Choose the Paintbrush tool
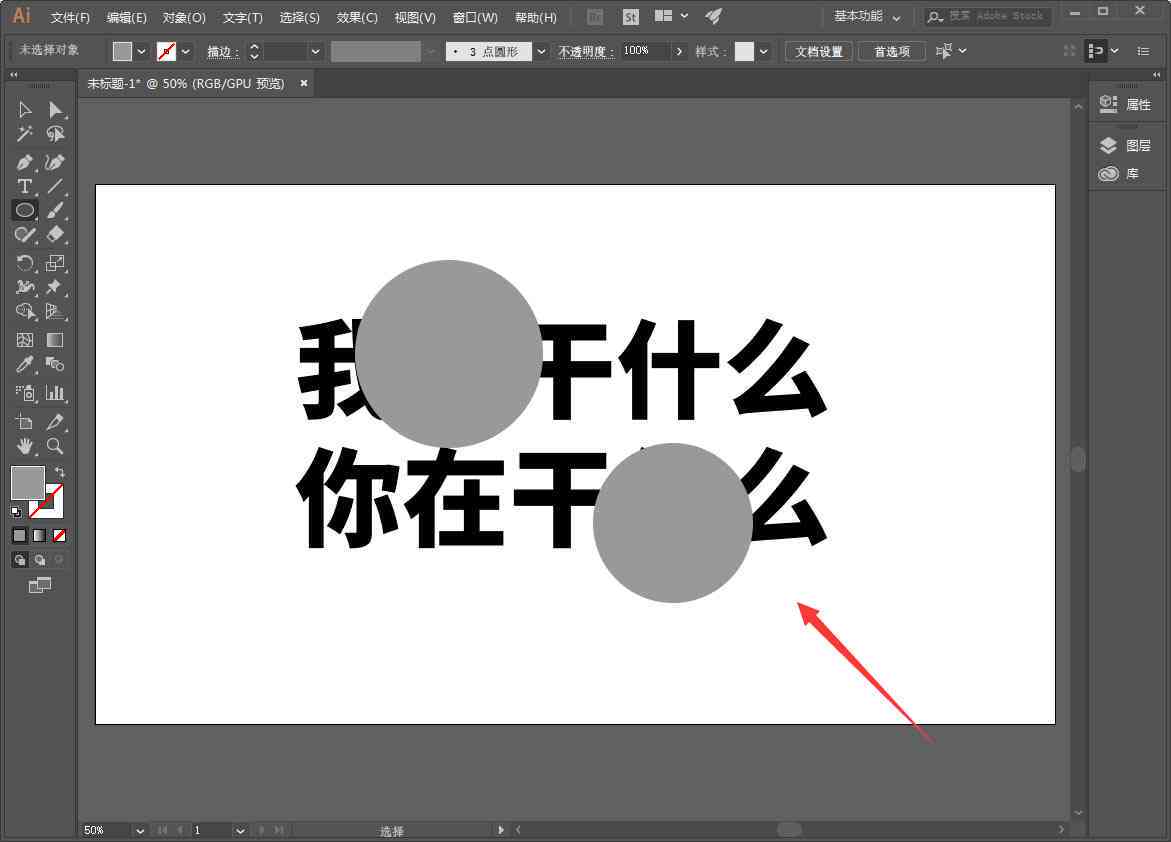Screen dimensions: 1171x842 [55, 210]
